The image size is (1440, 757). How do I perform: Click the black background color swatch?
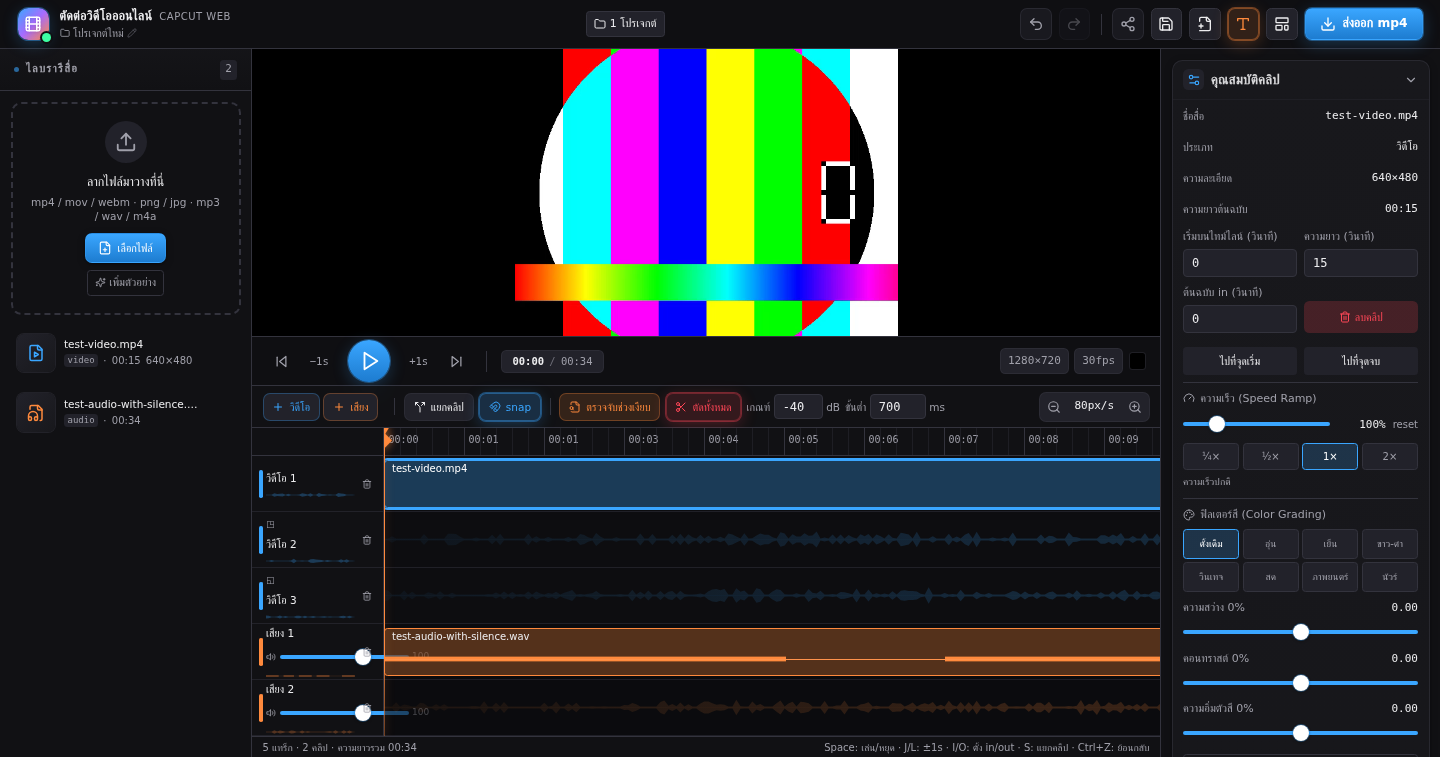tap(1138, 361)
